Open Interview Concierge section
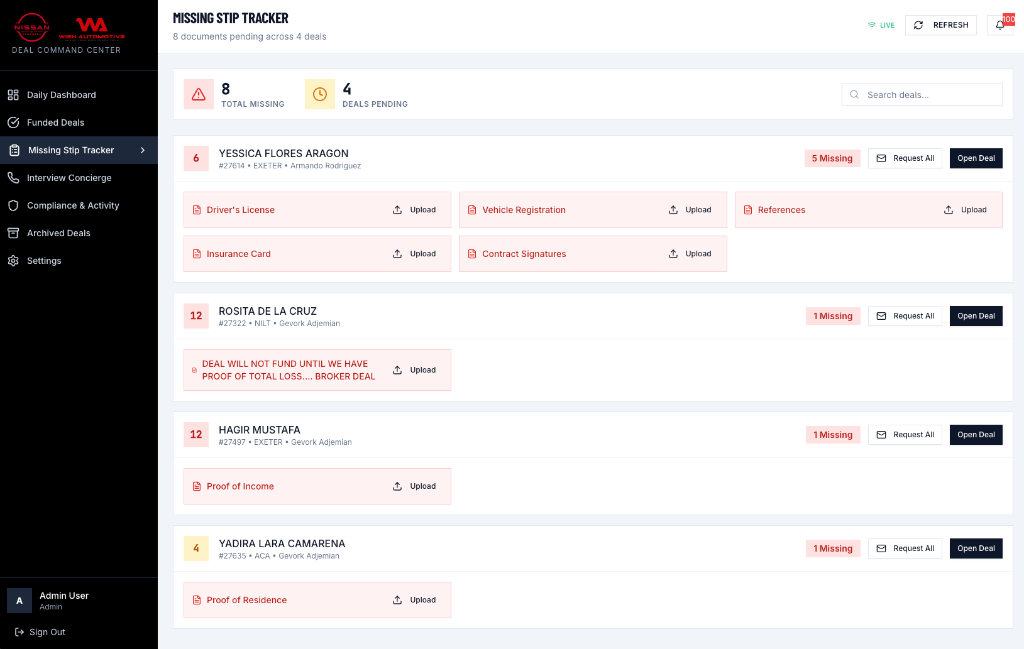This screenshot has width=1024, height=649. point(79,178)
